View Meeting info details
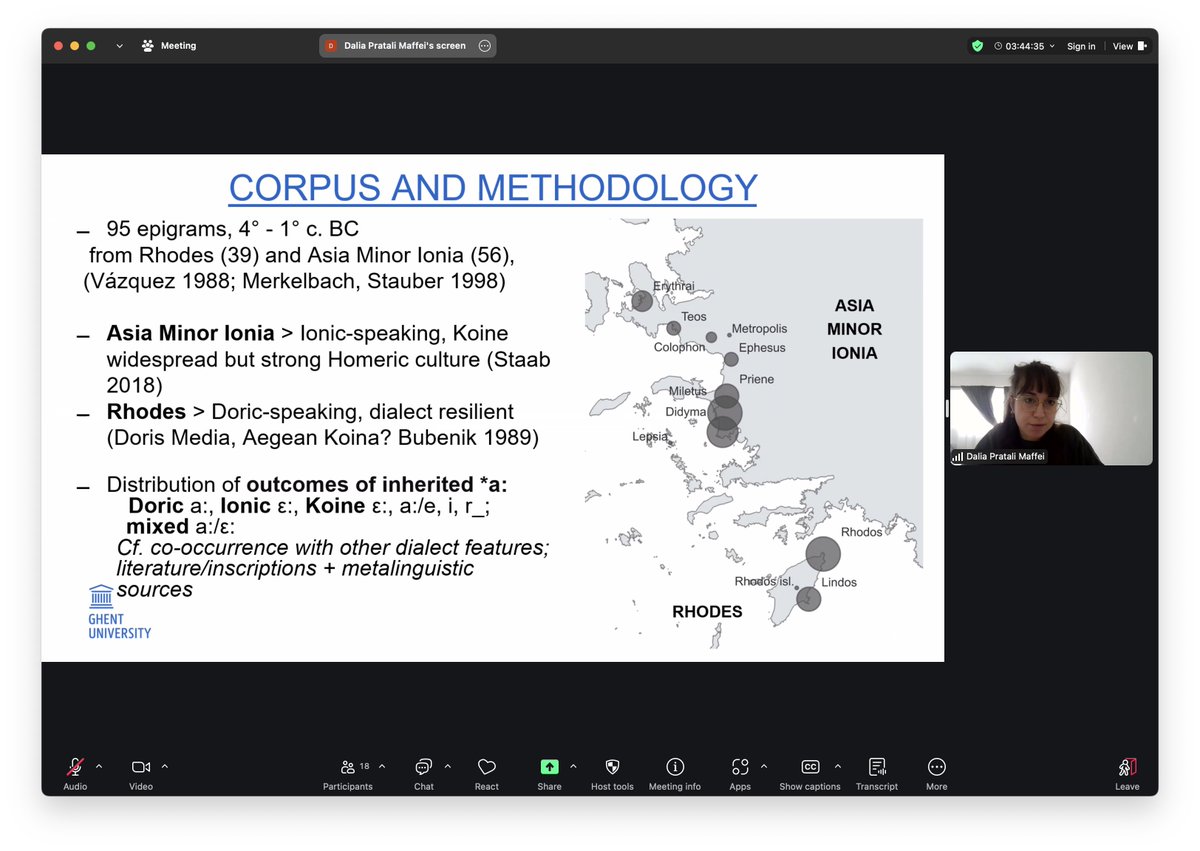 (675, 766)
